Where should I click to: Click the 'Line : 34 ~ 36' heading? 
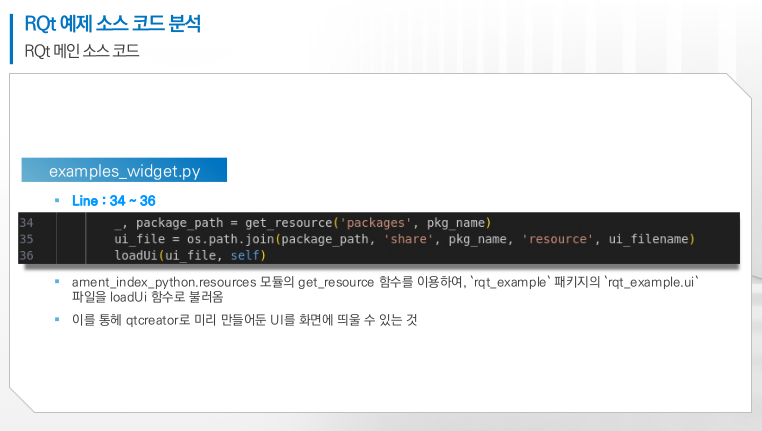tap(114, 201)
